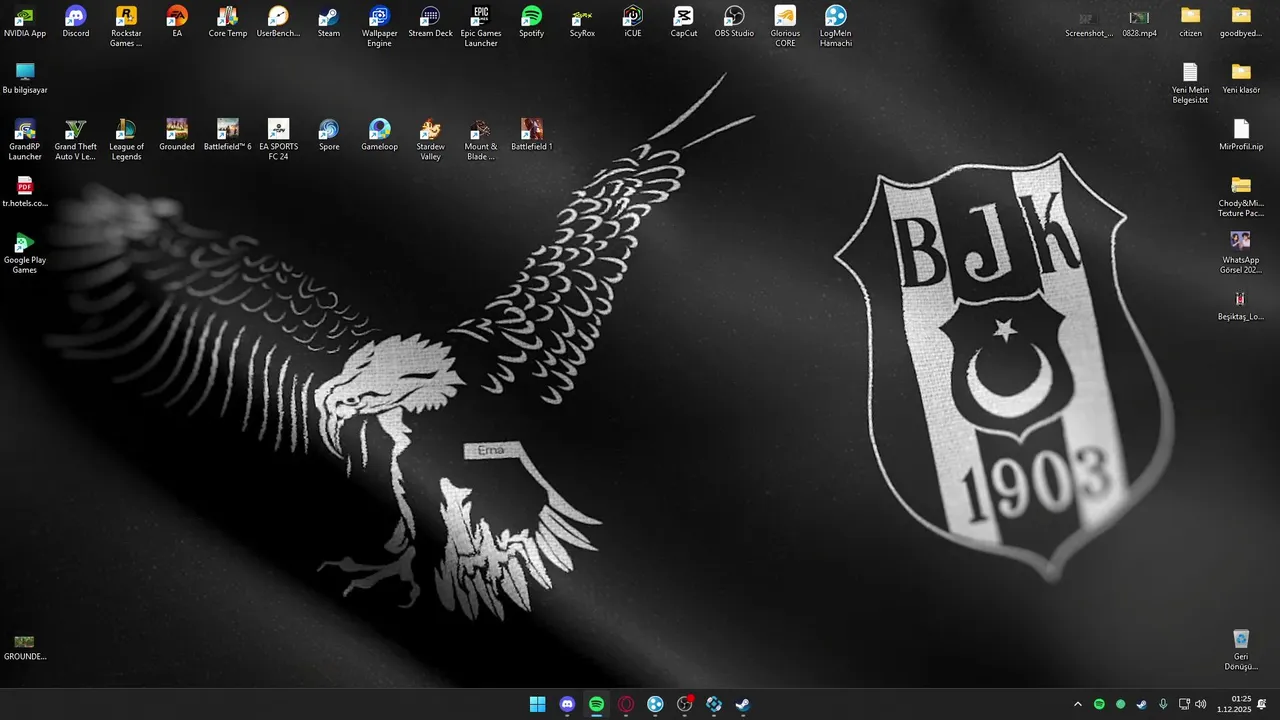Open the volume speaker tray icon
Screen dimensions: 1280x720
[x=1201, y=704]
